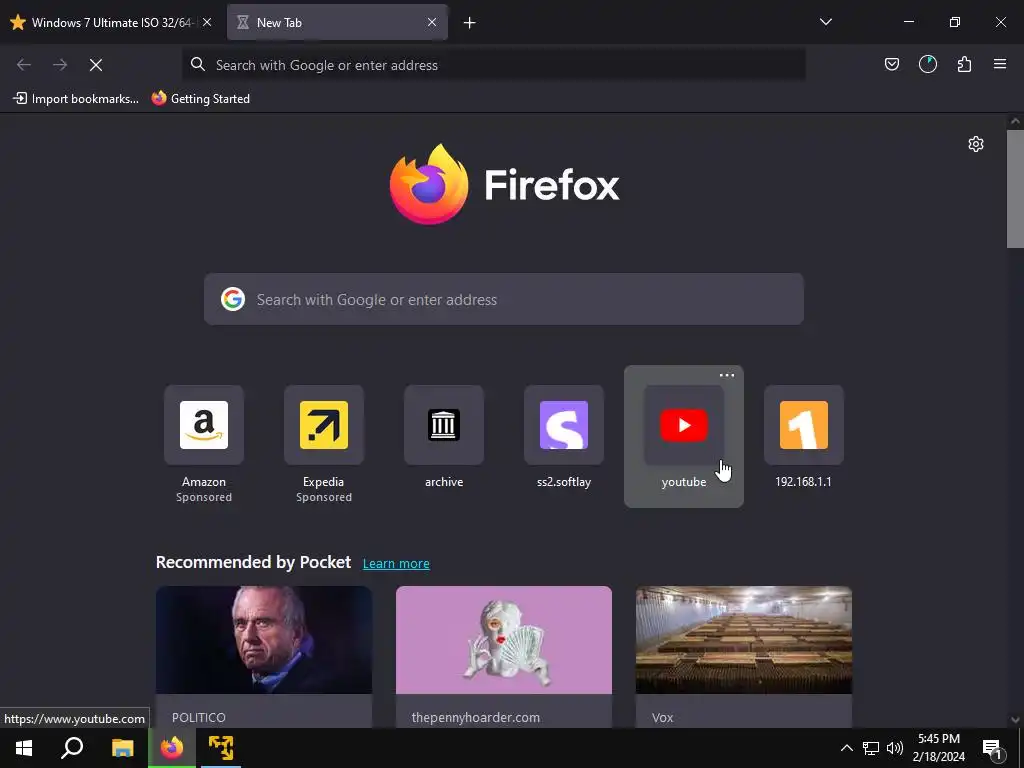Click scrollbar down arrow at bottom
Screen dimensions: 1024x768
point(1015,720)
